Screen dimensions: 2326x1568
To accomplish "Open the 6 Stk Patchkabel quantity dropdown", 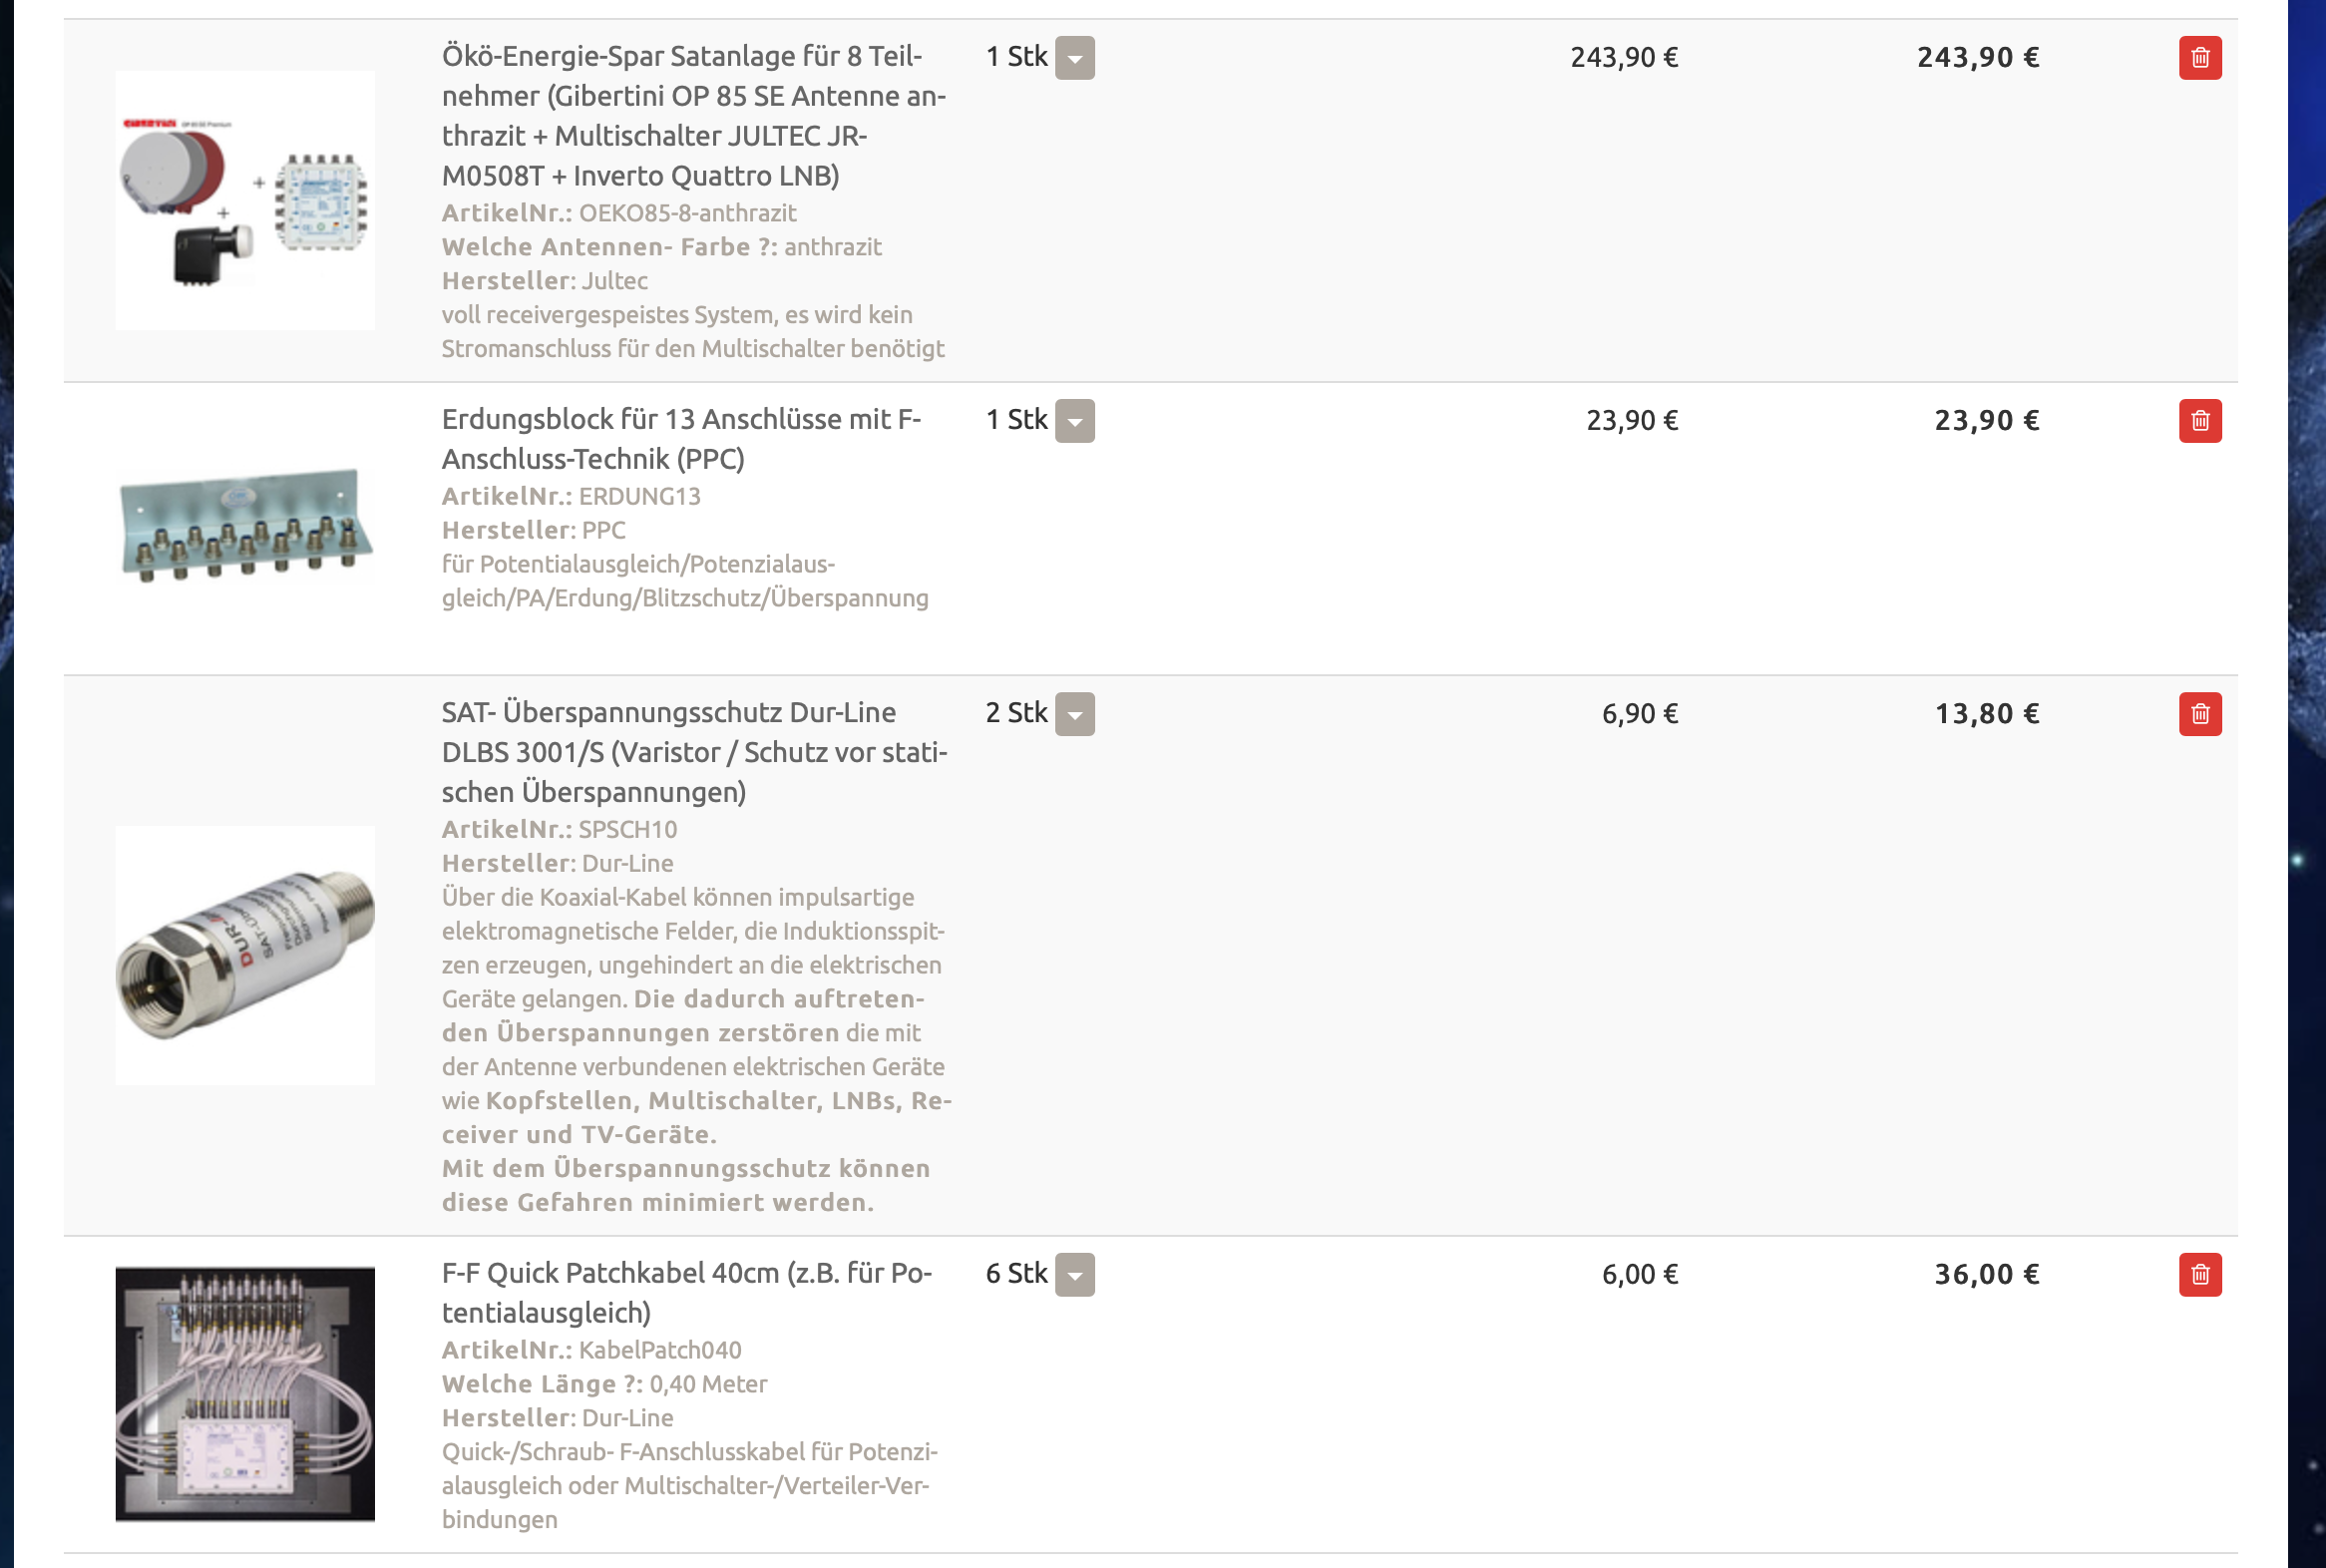I will coord(1075,1275).
